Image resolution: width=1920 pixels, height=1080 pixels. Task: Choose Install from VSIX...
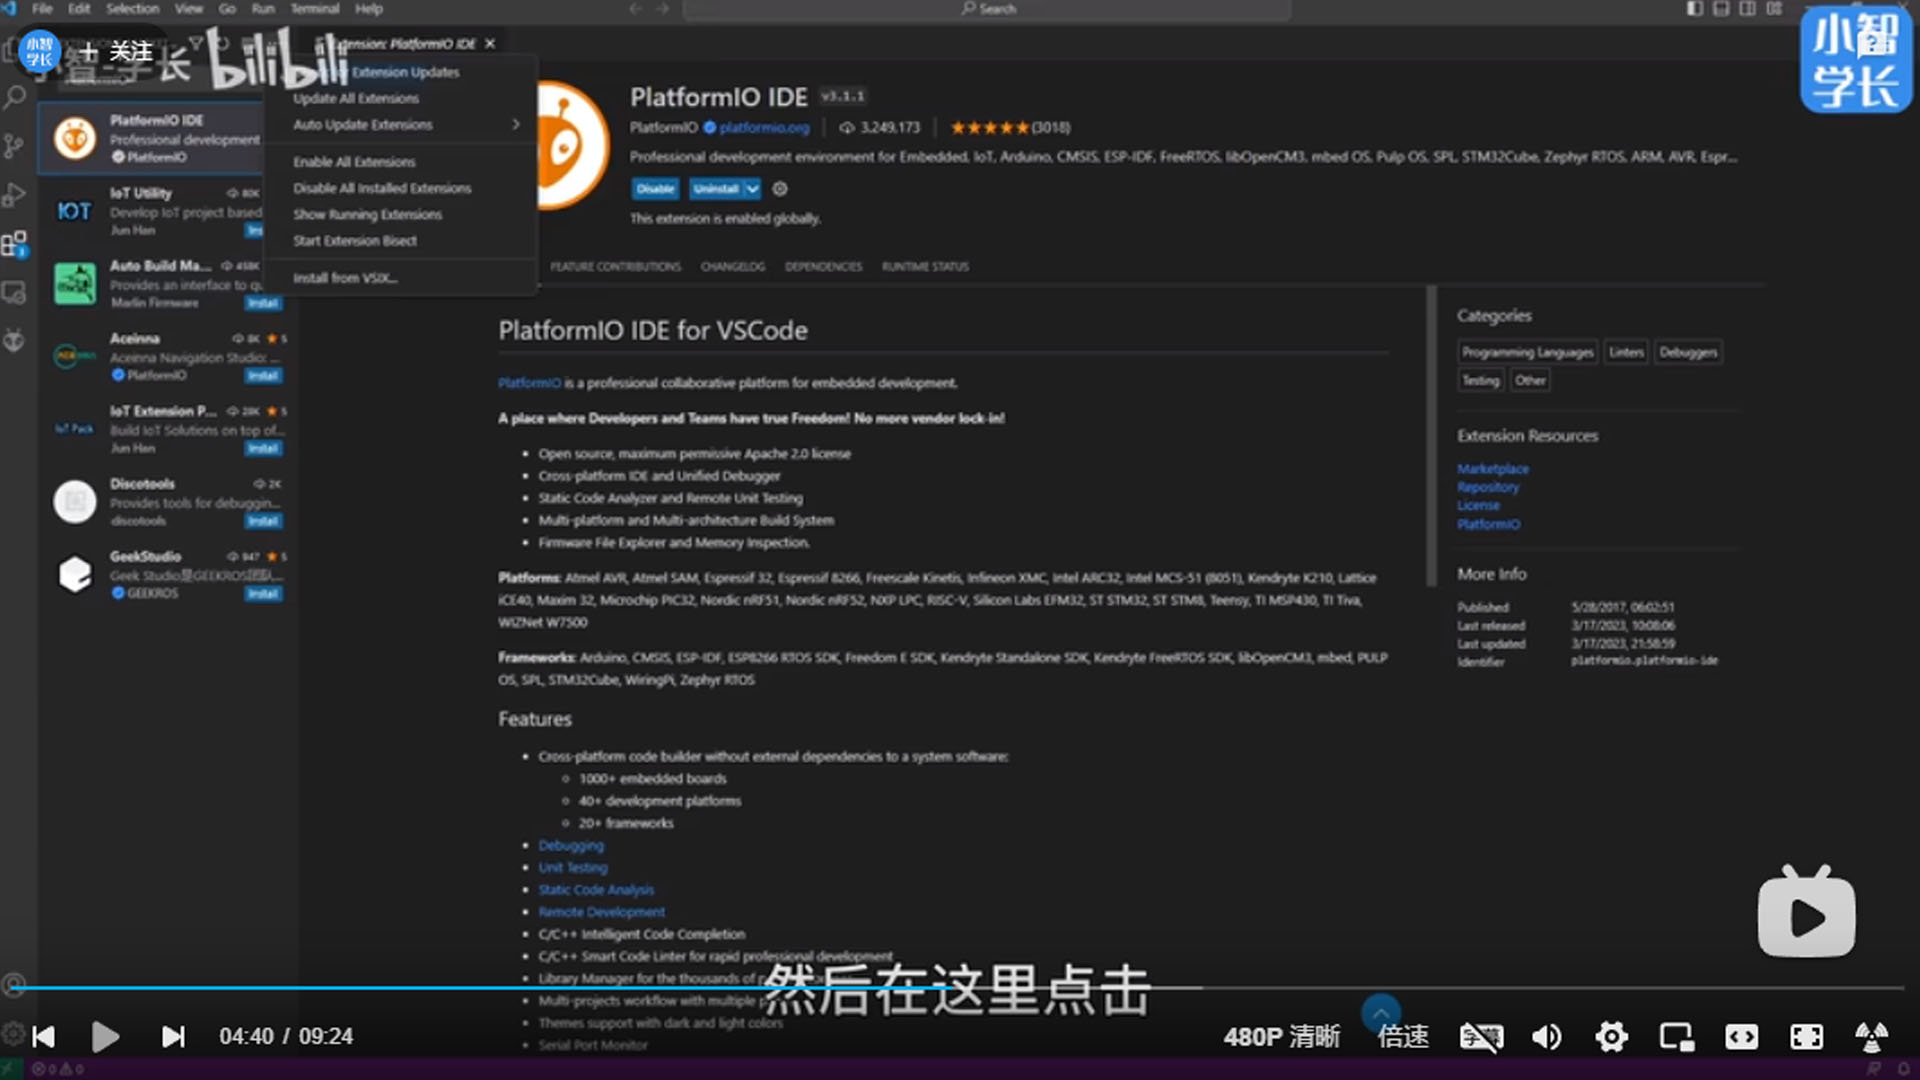coord(400,278)
